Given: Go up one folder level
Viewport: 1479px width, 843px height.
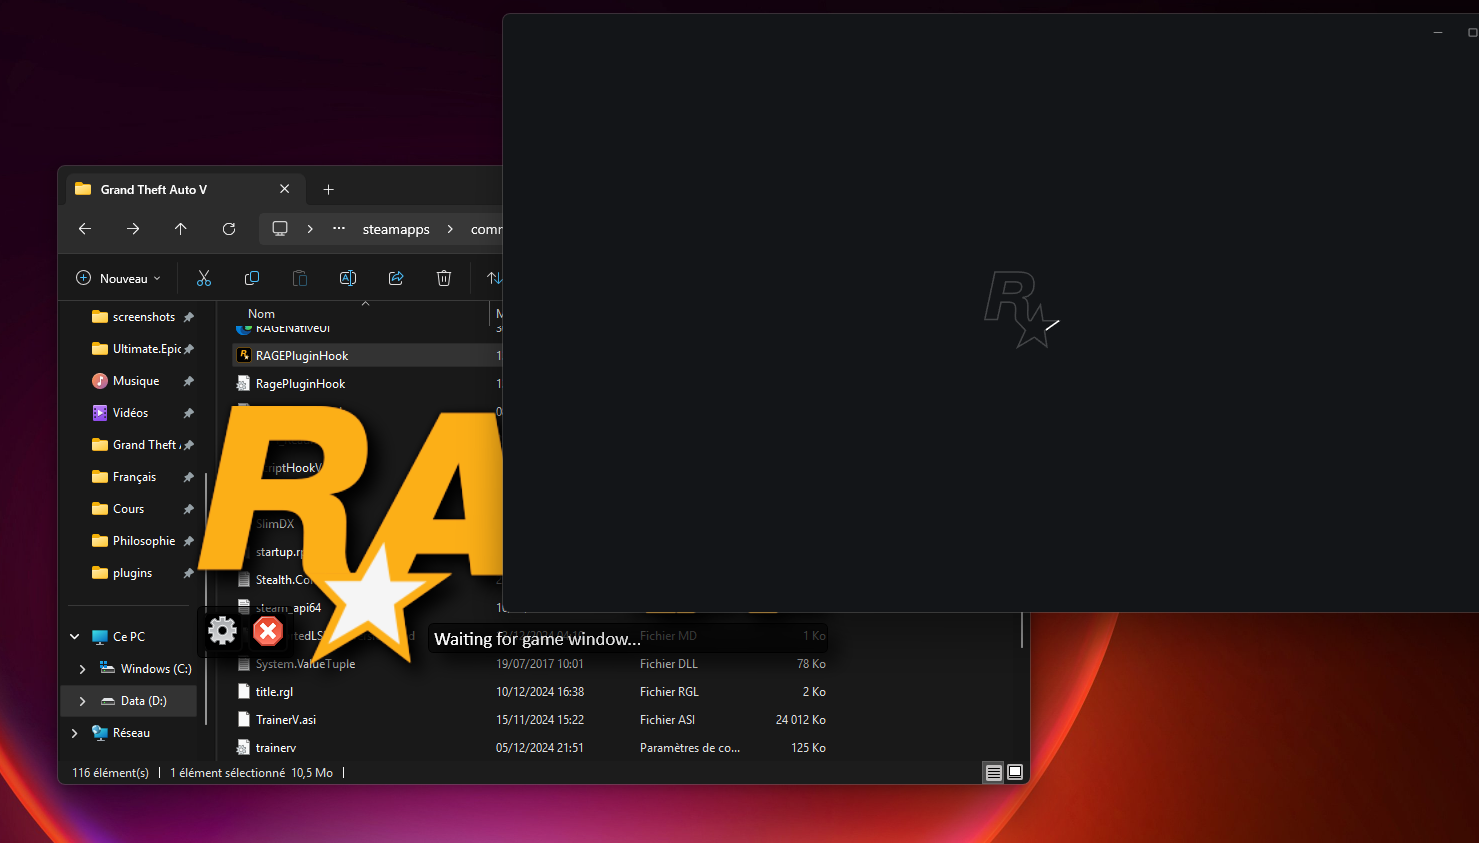Looking at the screenshot, I should coord(181,229).
